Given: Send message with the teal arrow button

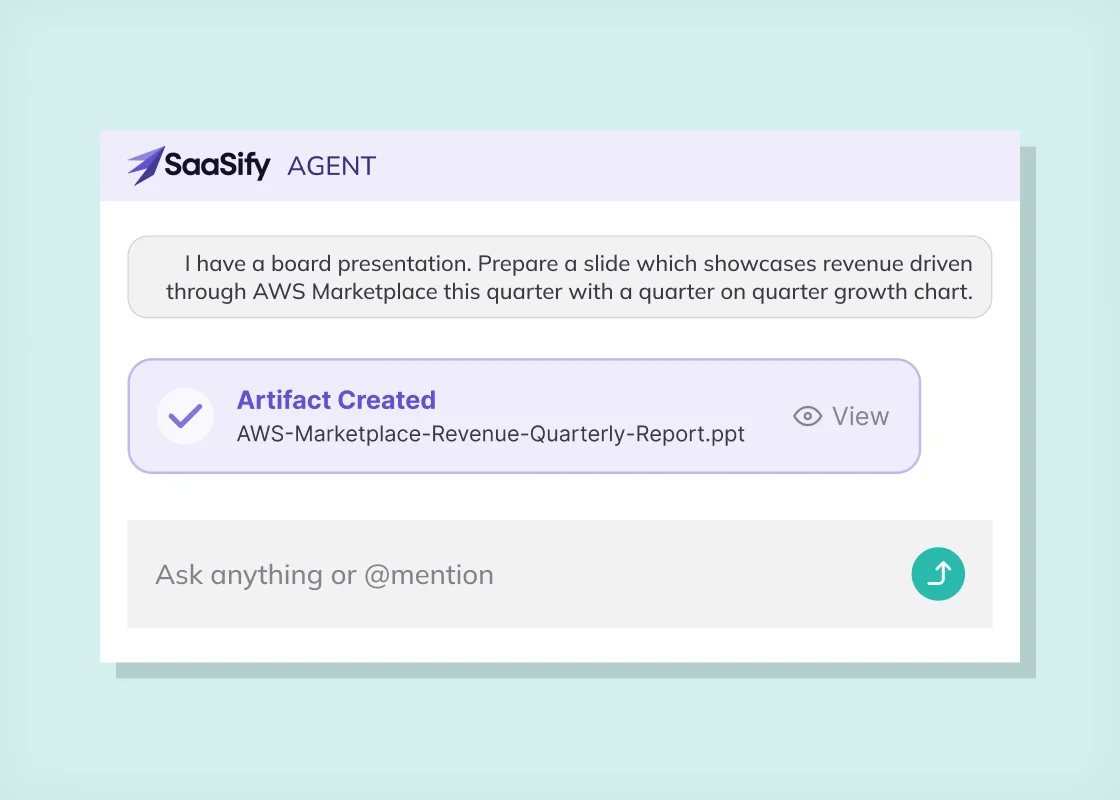Looking at the screenshot, I should point(938,574).
